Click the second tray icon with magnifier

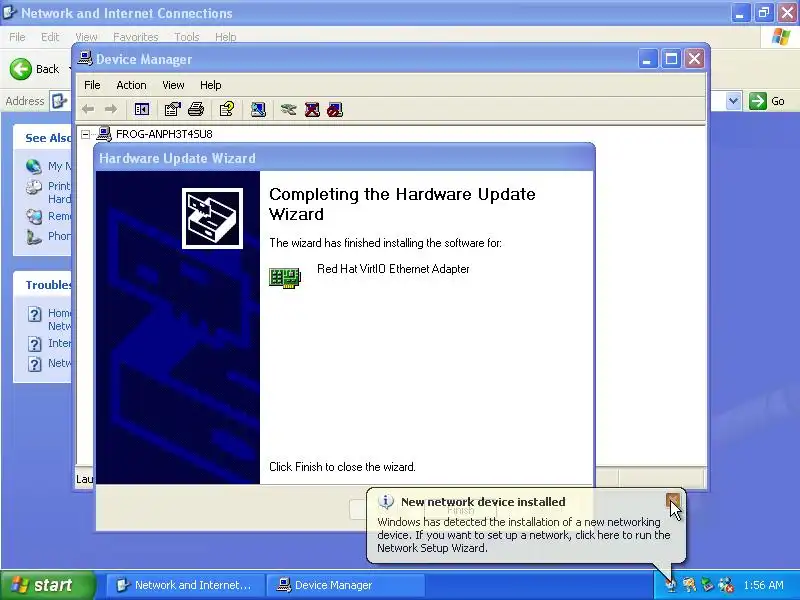689,585
